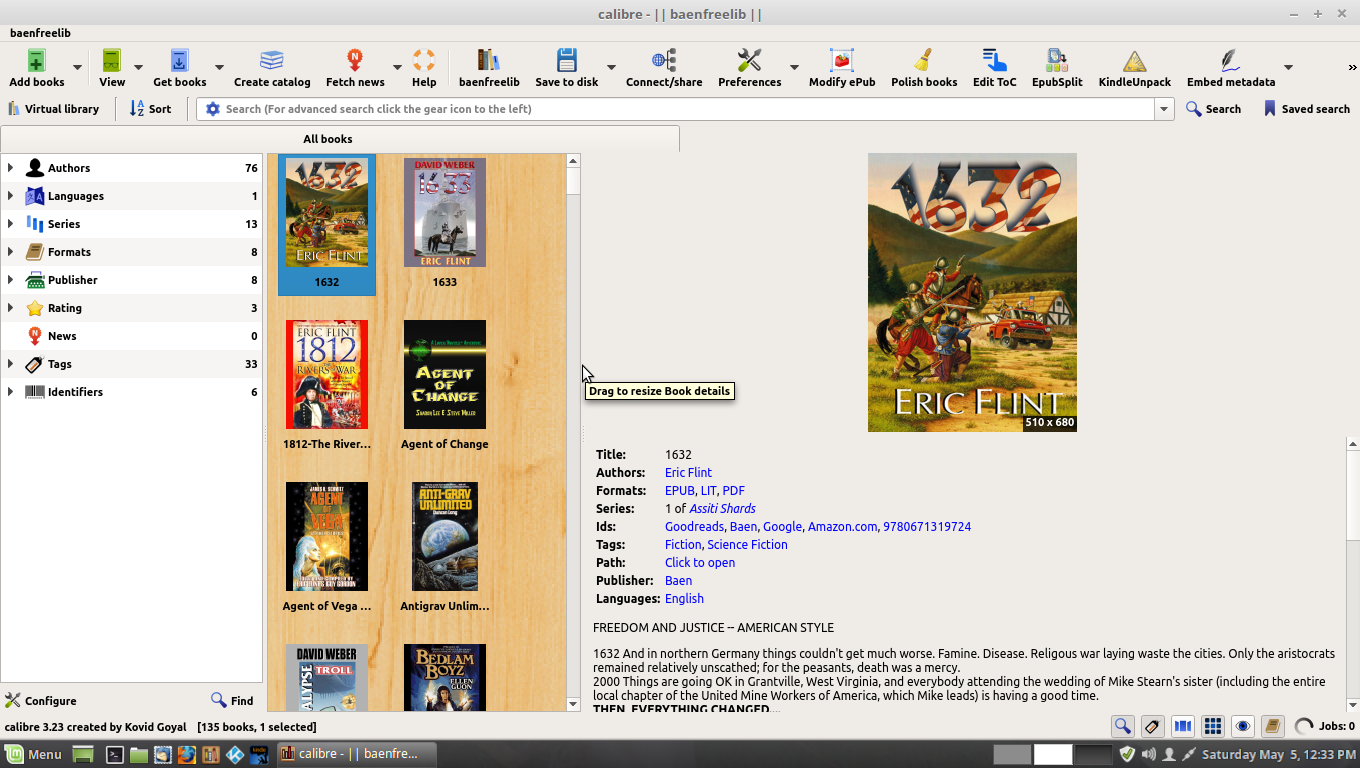Open the Virtual library menu

[x=53, y=109]
